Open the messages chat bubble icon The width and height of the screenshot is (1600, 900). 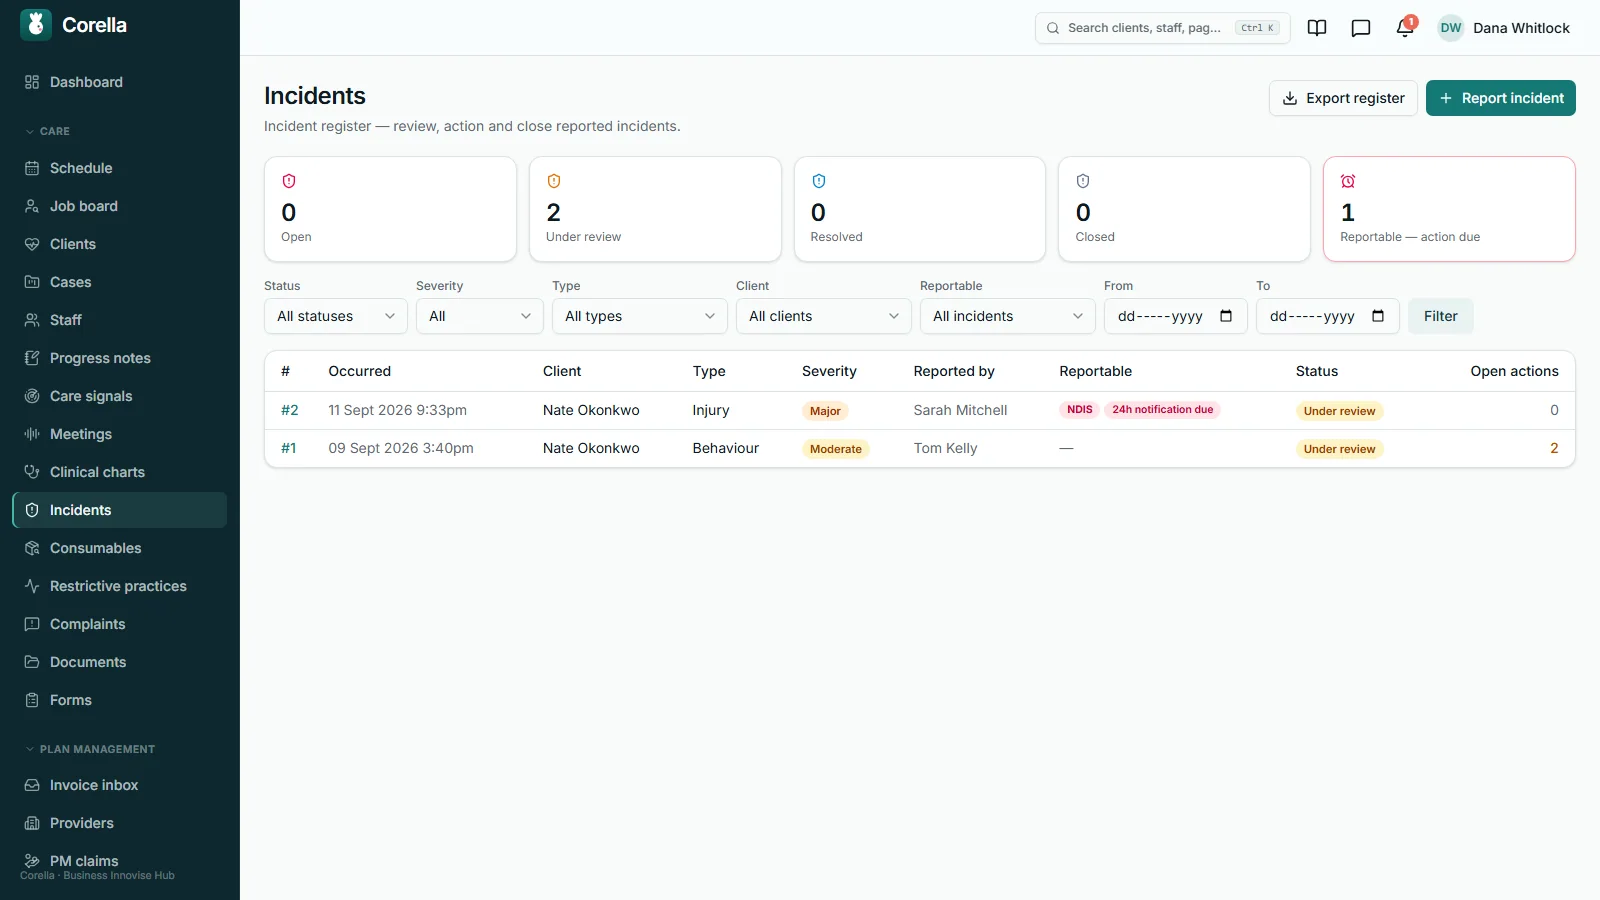1361,28
